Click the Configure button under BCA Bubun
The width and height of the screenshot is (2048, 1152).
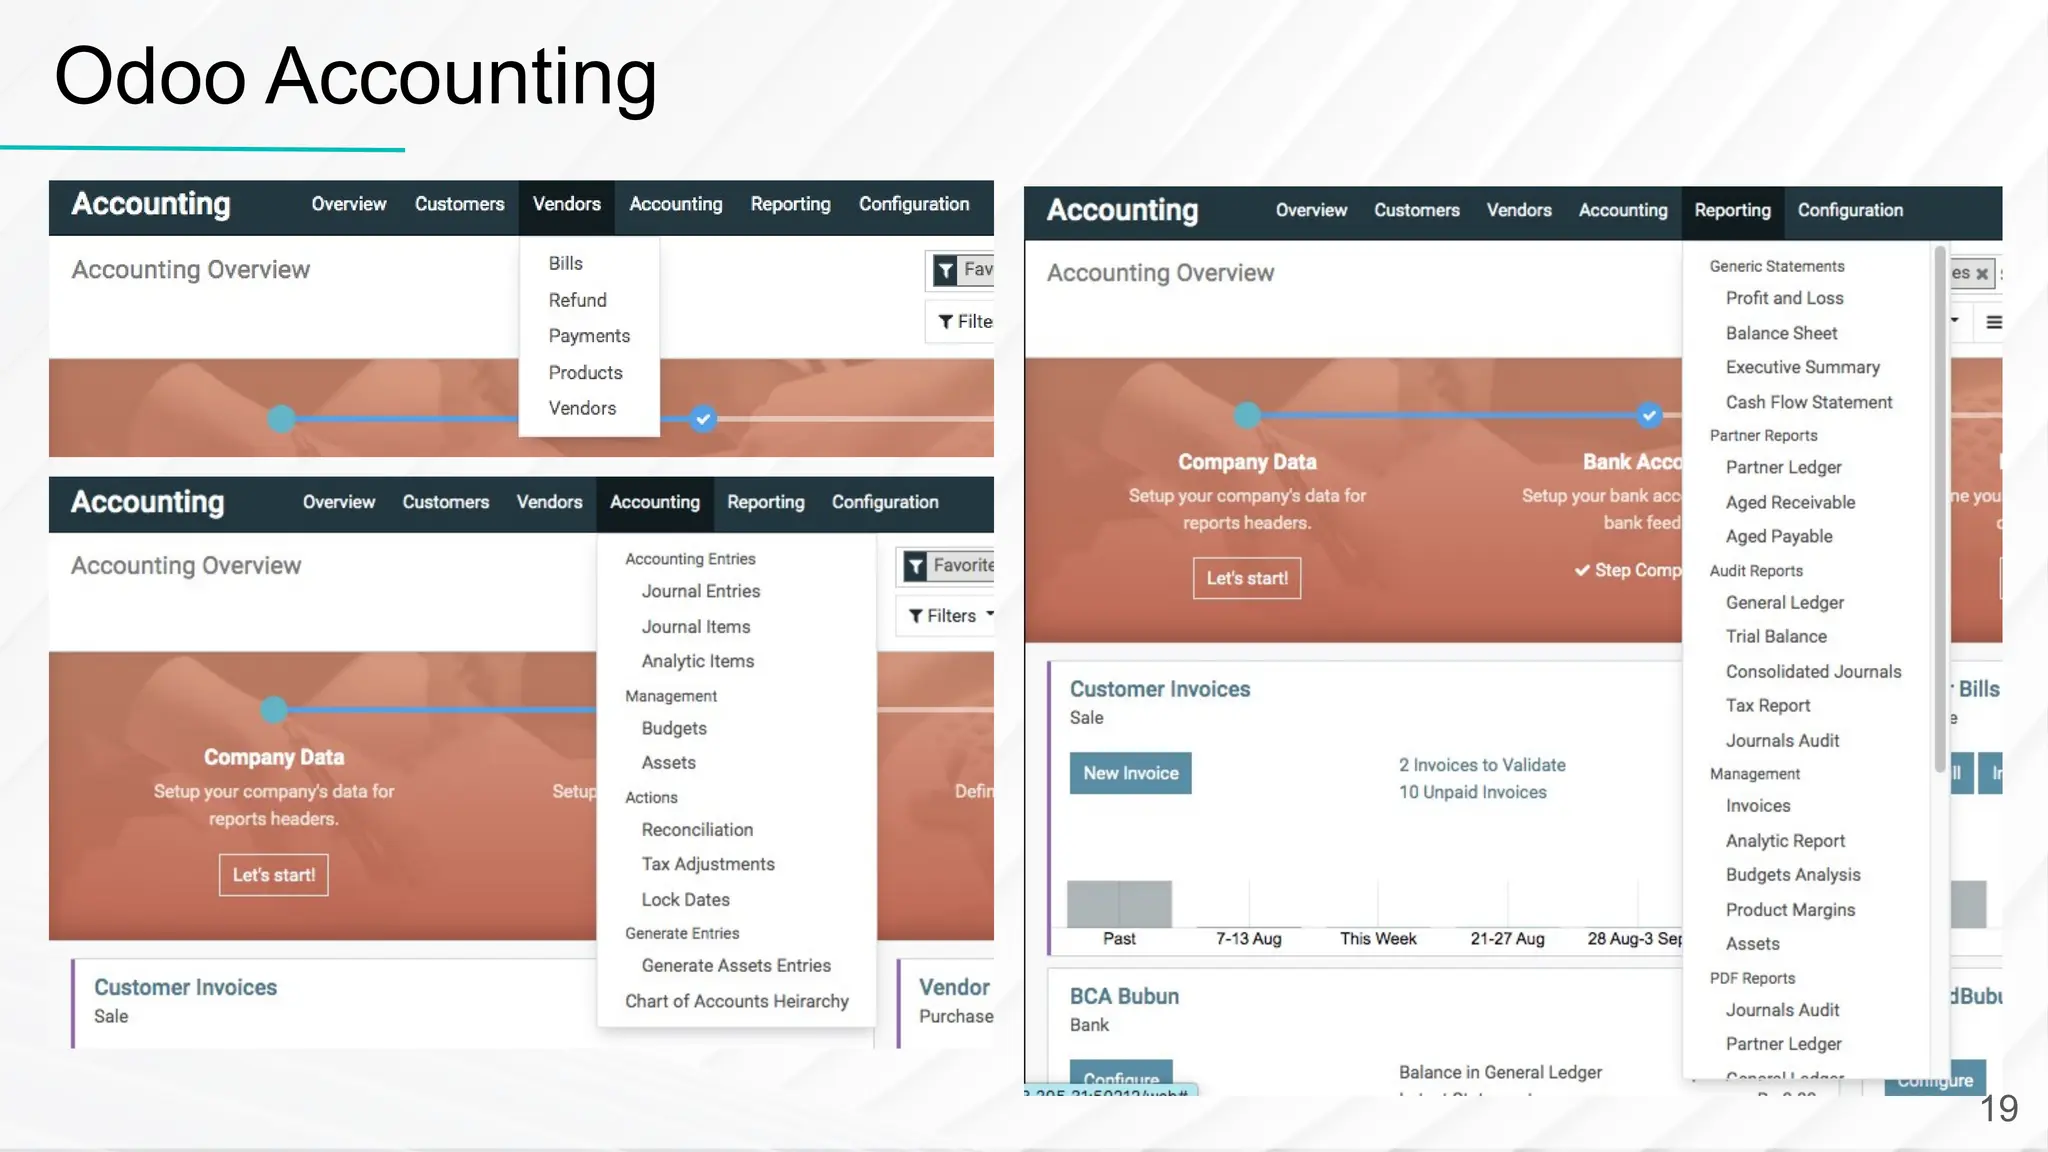1121,1077
